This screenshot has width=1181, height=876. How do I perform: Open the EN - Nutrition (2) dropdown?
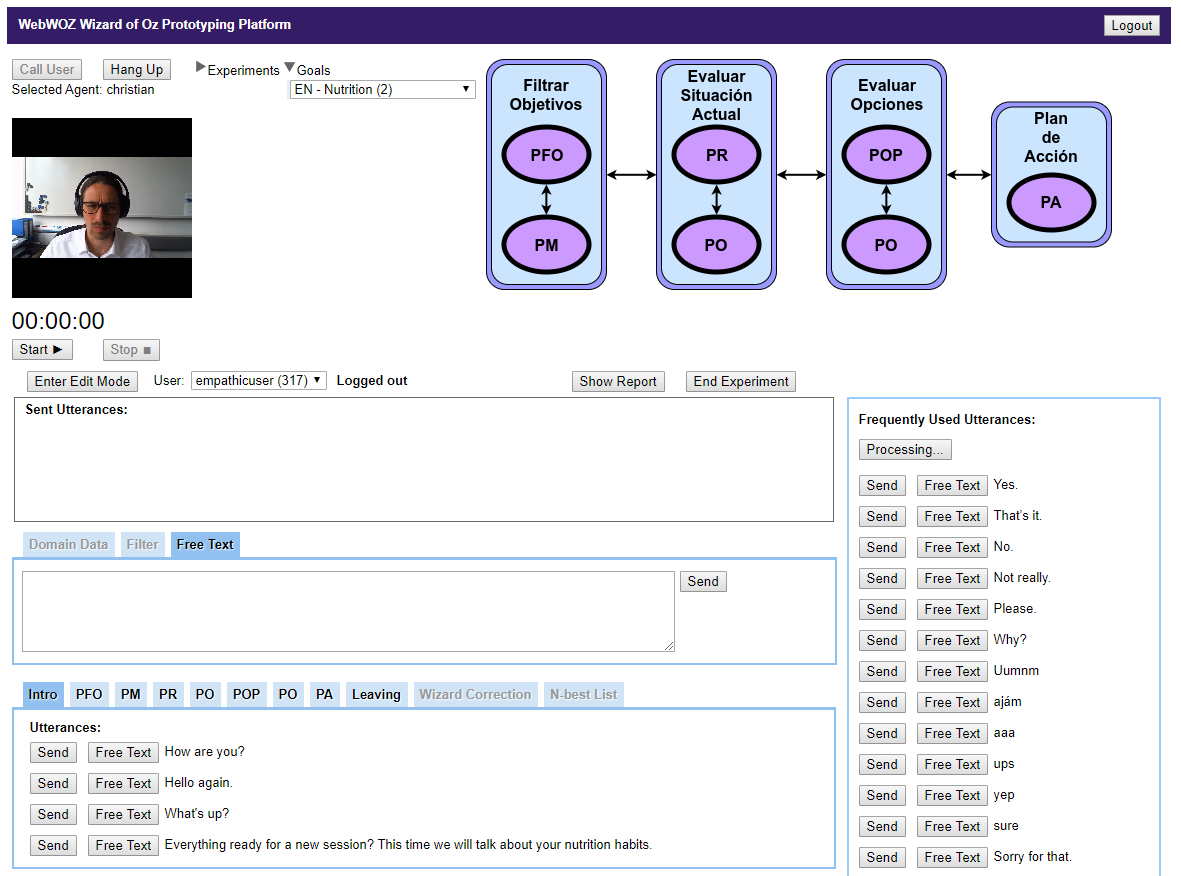click(383, 90)
